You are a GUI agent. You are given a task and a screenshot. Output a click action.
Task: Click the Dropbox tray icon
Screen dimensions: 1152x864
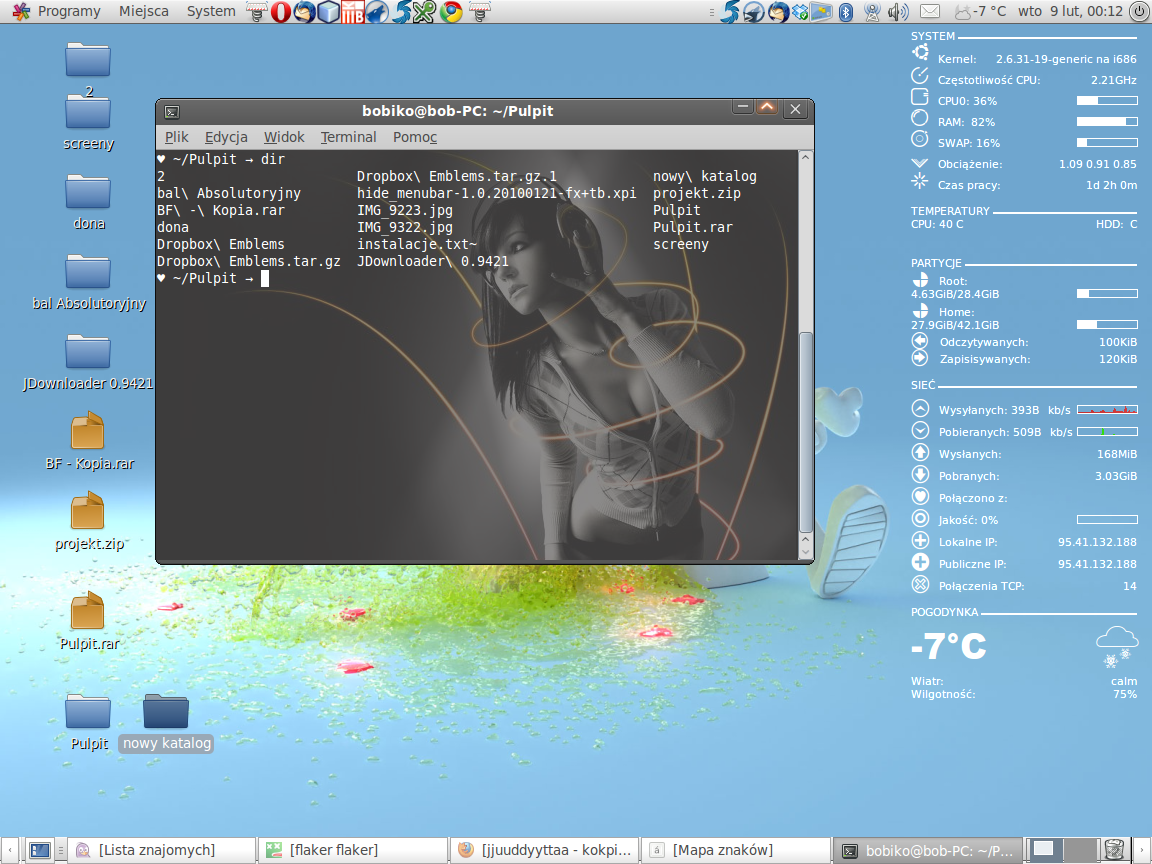pyautogui.click(x=800, y=12)
